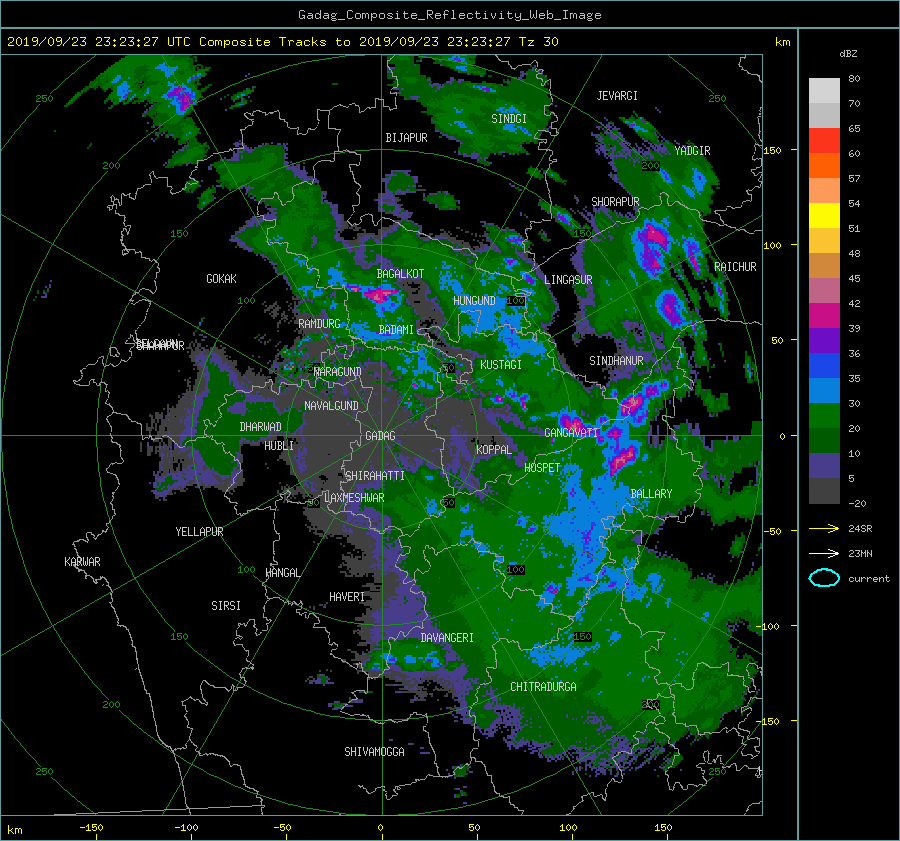The height and width of the screenshot is (841, 900).
Task: Select the magenta 39 dBZ legend swatch
Action: click(824, 315)
